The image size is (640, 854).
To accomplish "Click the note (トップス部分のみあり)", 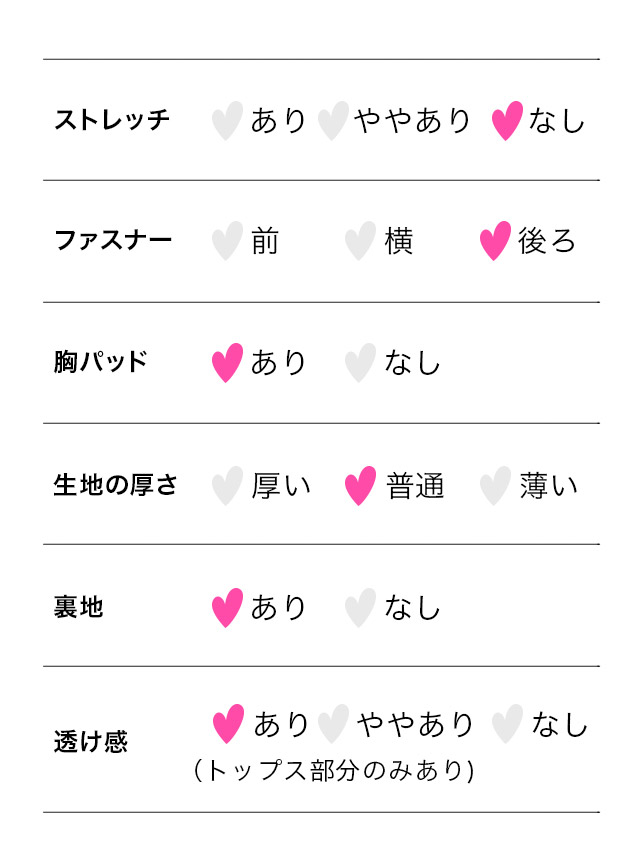I will [333, 771].
